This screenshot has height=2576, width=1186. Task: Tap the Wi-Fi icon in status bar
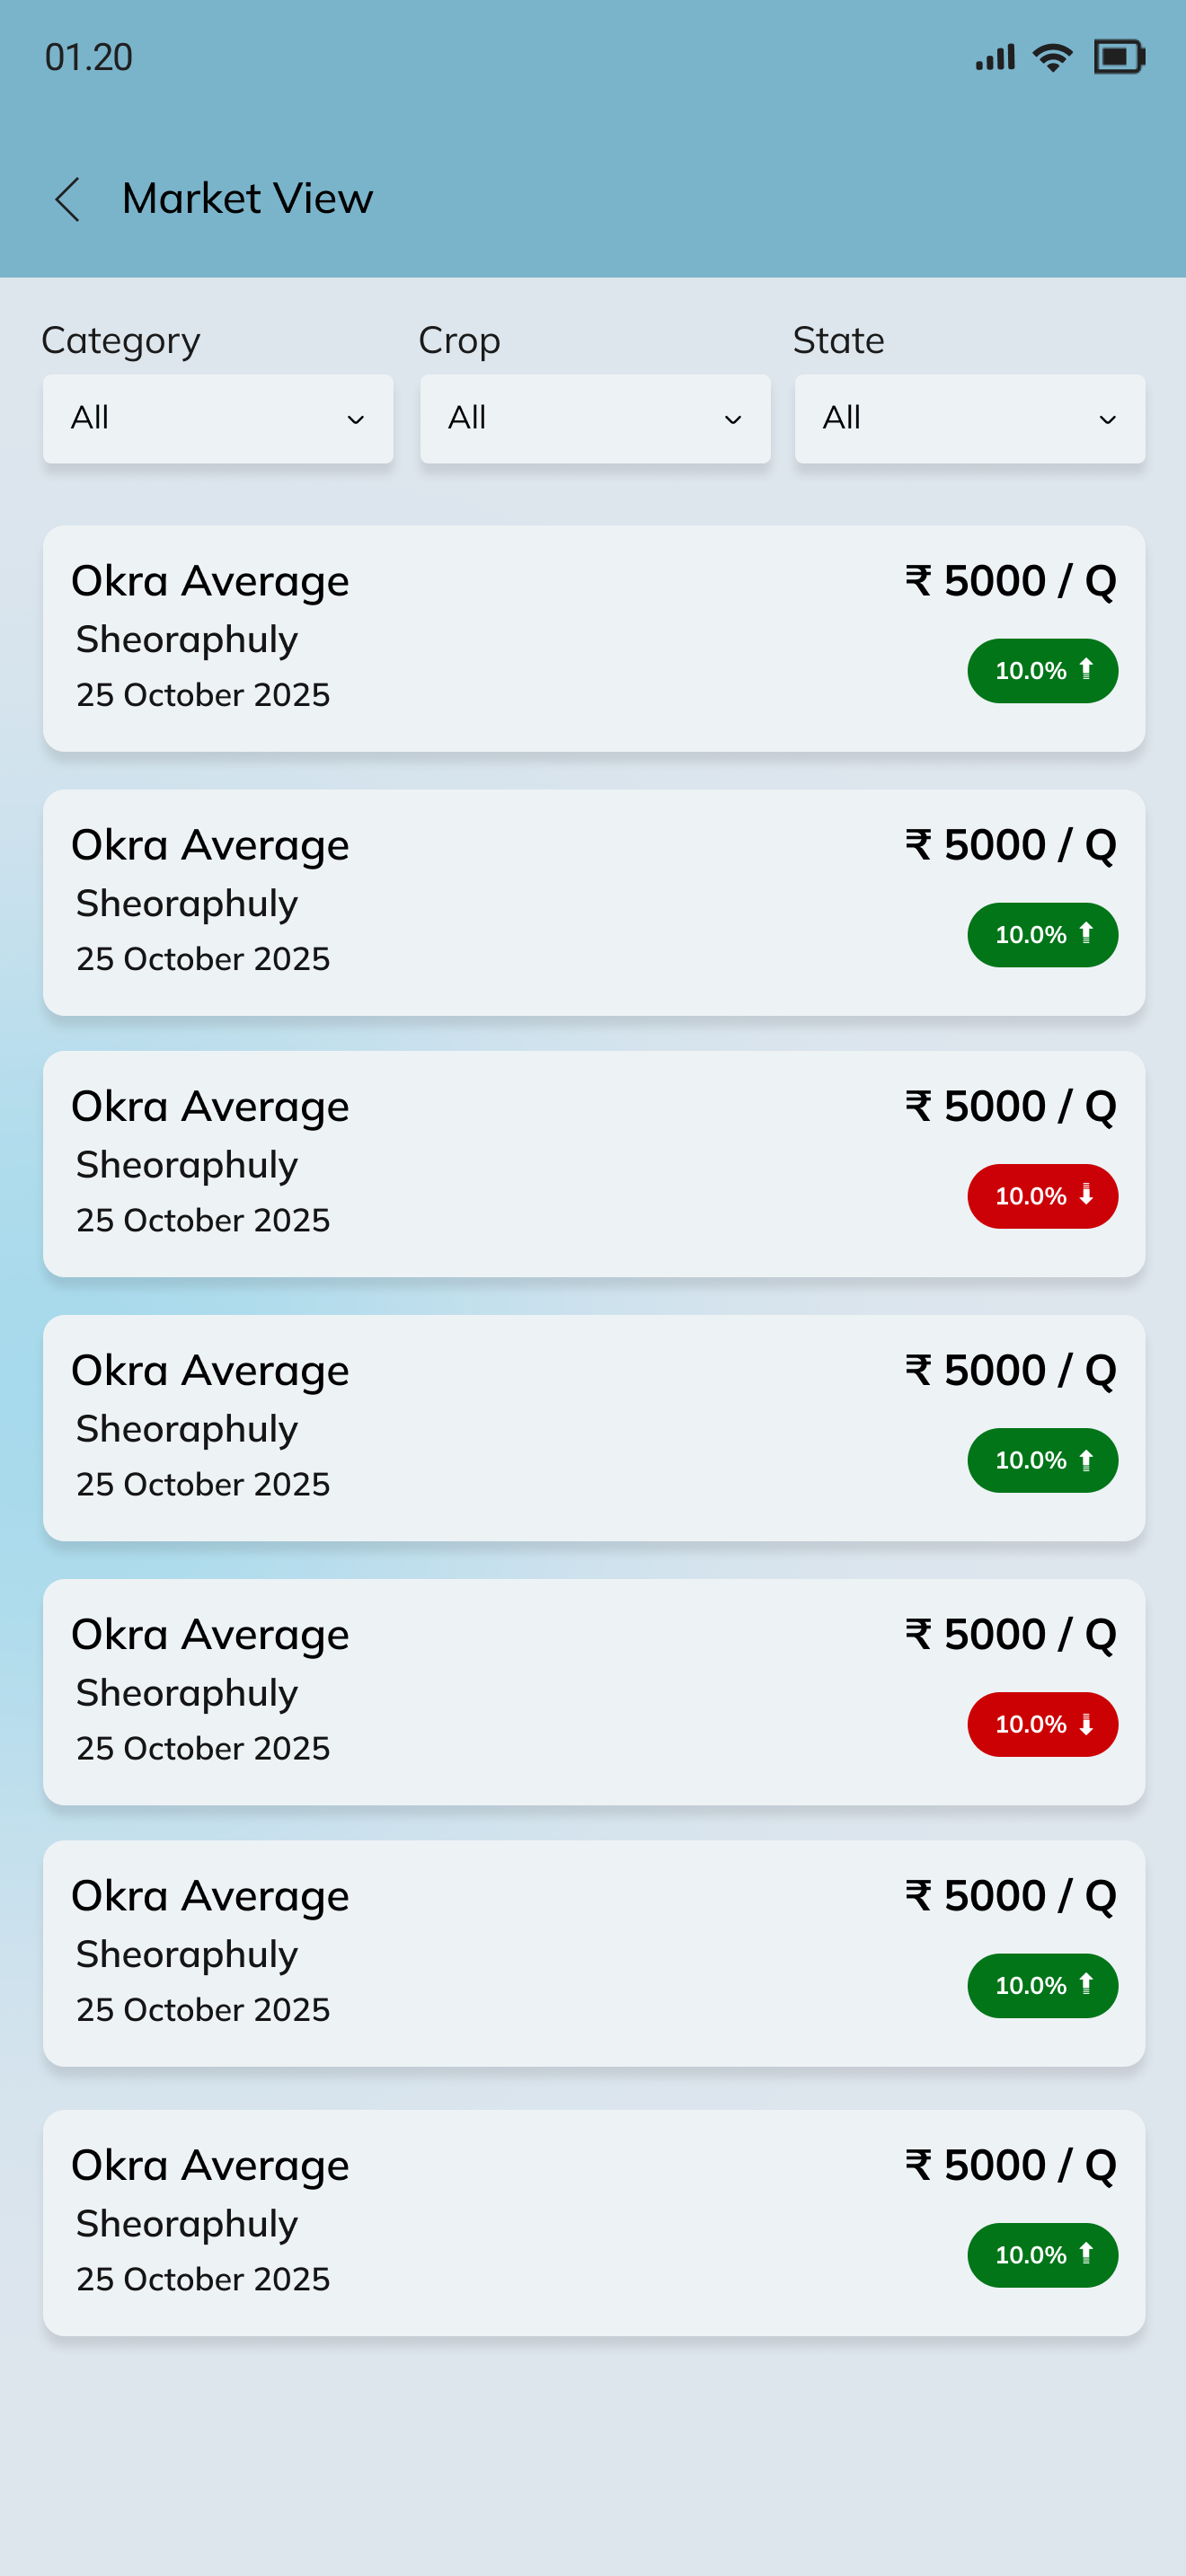coord(1052,57)
